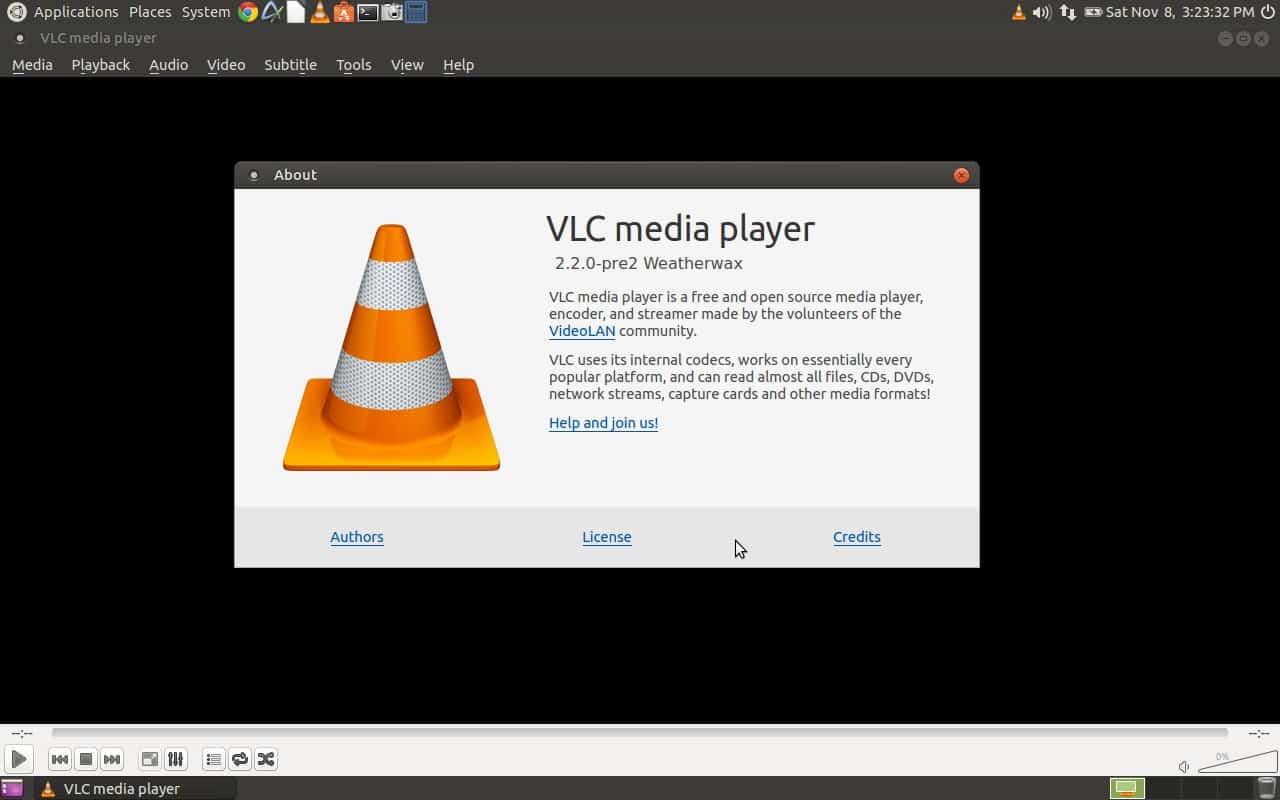1280x800 pixels.
Task: Launch the Terminal from top panel
Action: 368,12
